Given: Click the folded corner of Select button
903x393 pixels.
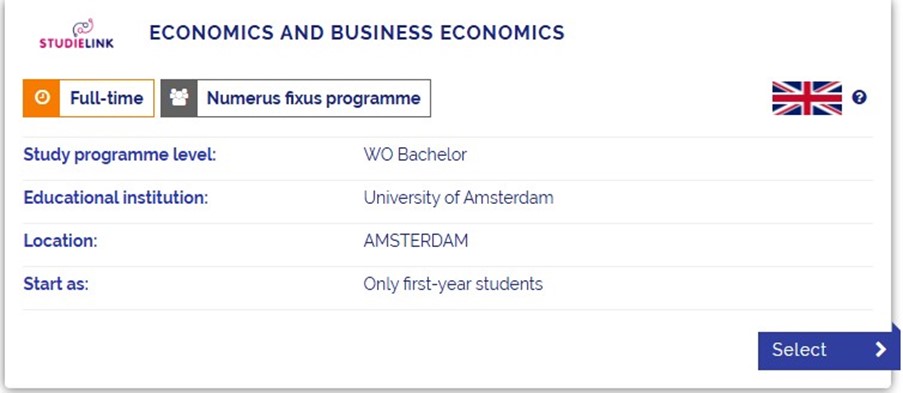Looking at the screenshot, I should 896,328.
